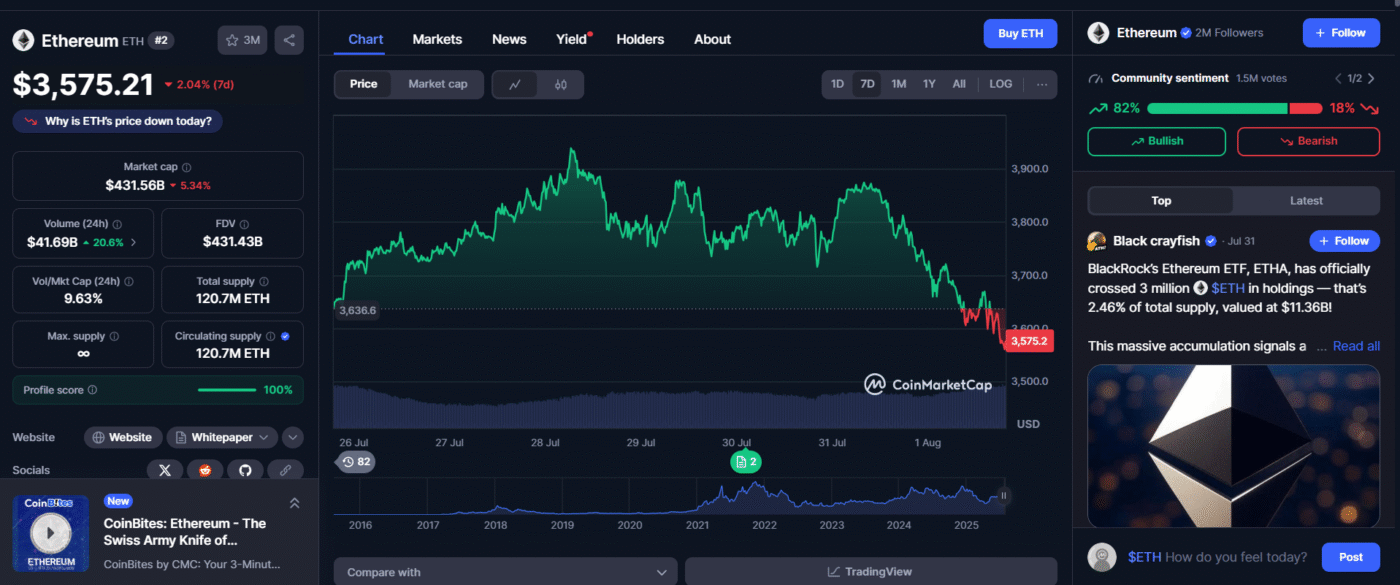Expand more website links chevron
Screen dimensions: 1400x585
(293, 437)
